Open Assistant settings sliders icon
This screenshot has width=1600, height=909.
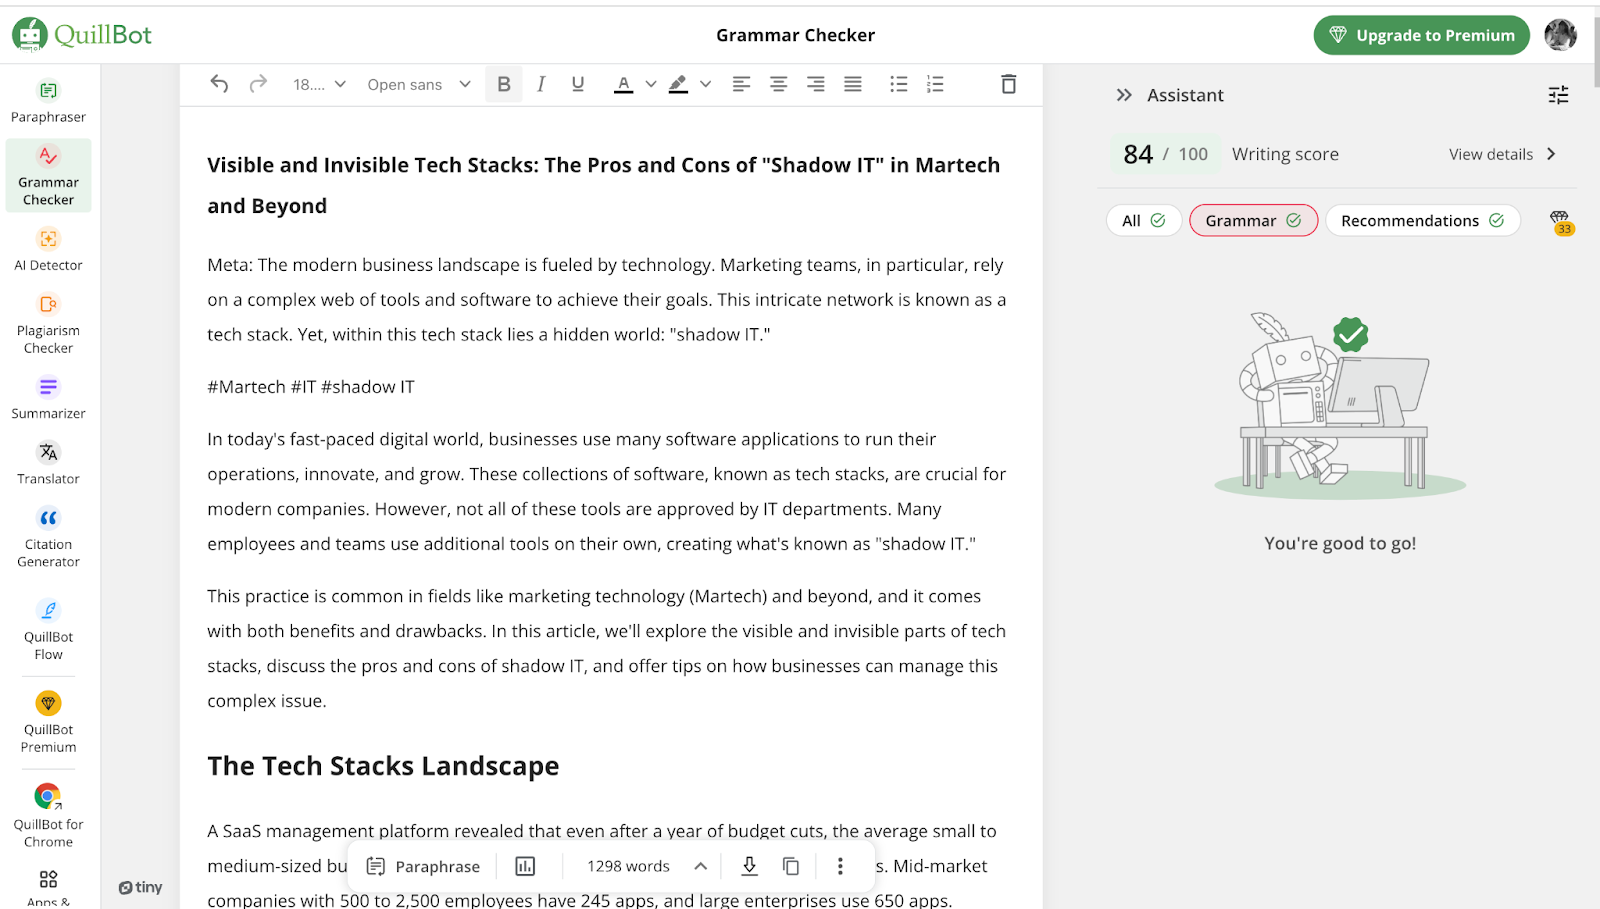[1558, 95]
